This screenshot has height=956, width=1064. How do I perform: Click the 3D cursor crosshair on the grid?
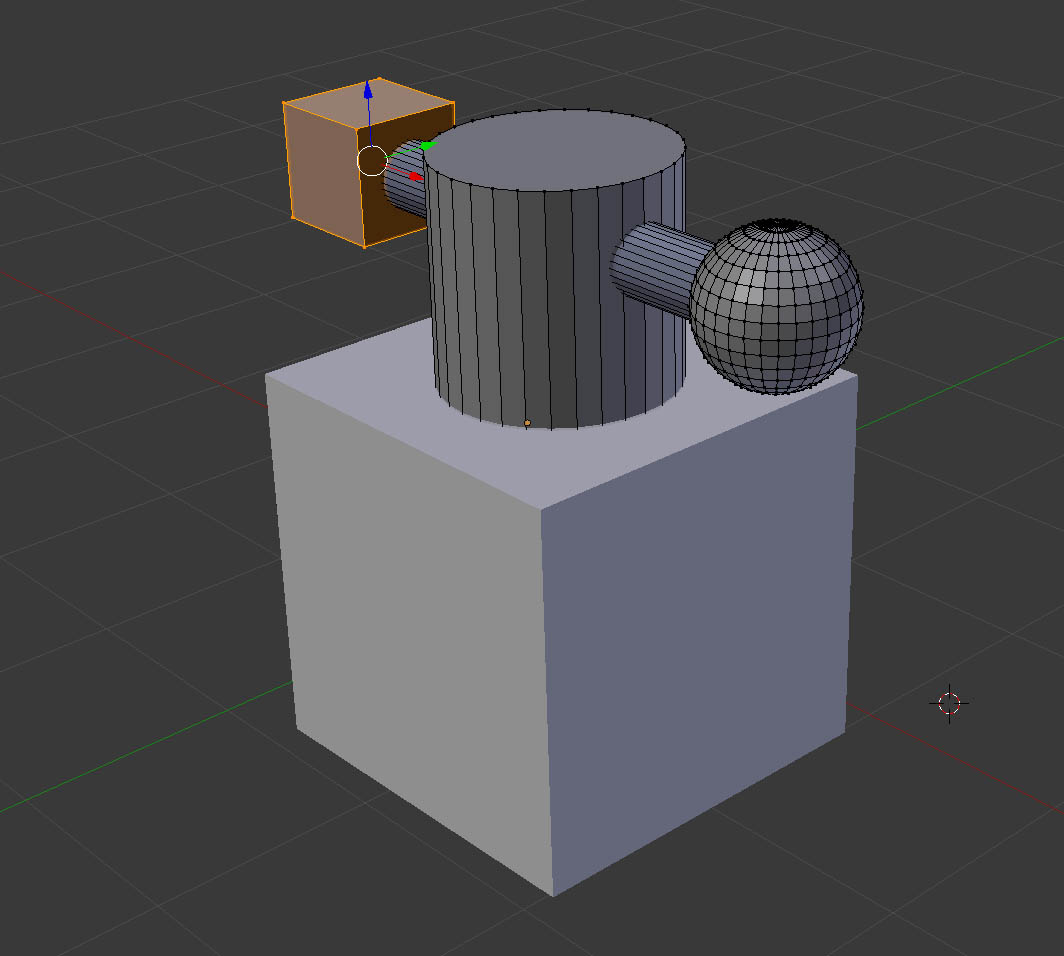point(949,704)
